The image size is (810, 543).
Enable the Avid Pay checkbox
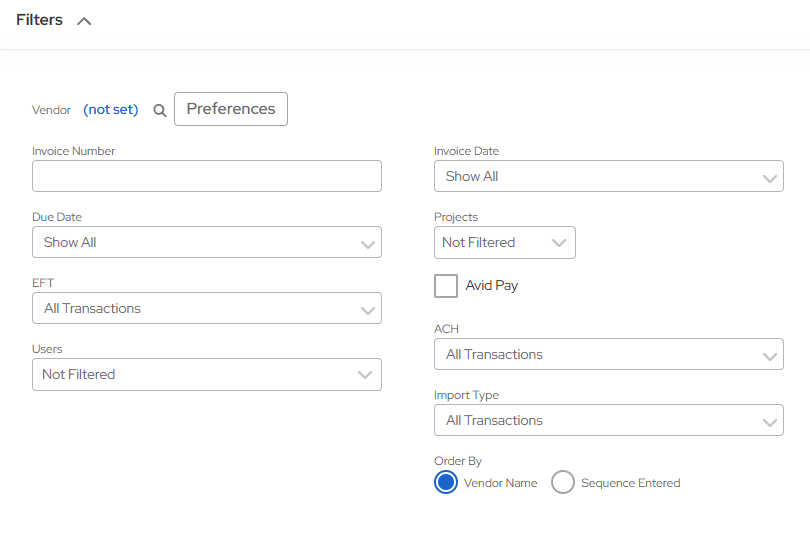click(446, 286)
